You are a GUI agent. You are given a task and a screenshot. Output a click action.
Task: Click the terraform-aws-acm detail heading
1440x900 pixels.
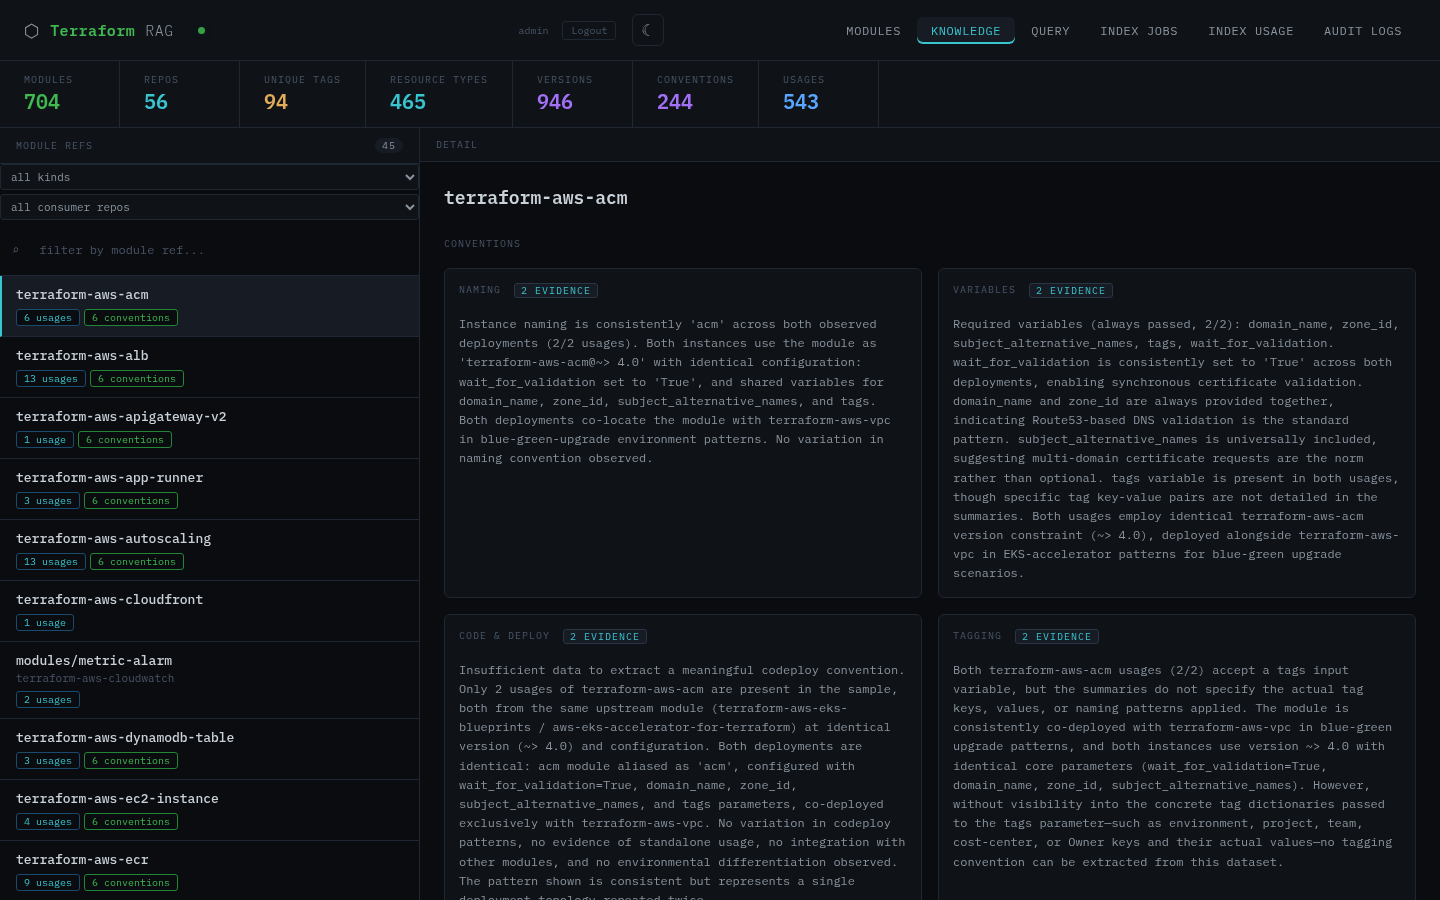click(536, 198)
